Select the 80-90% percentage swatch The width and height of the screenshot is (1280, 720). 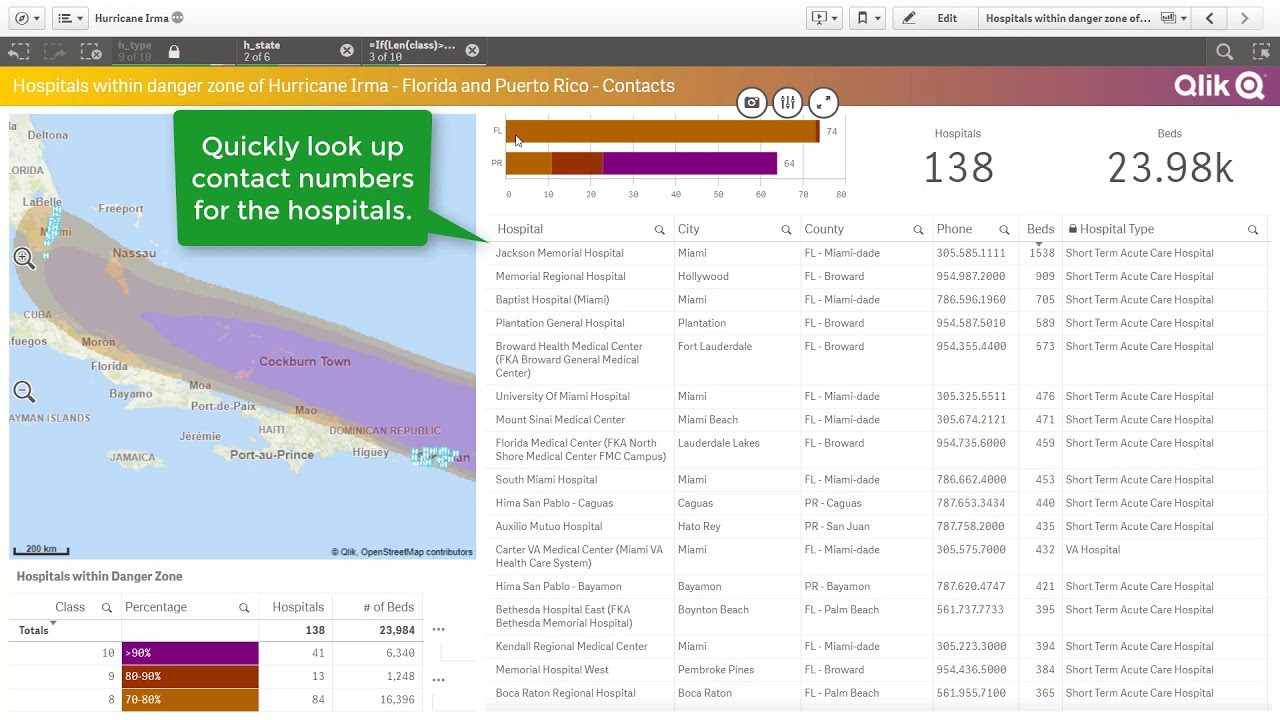point(190,677)
